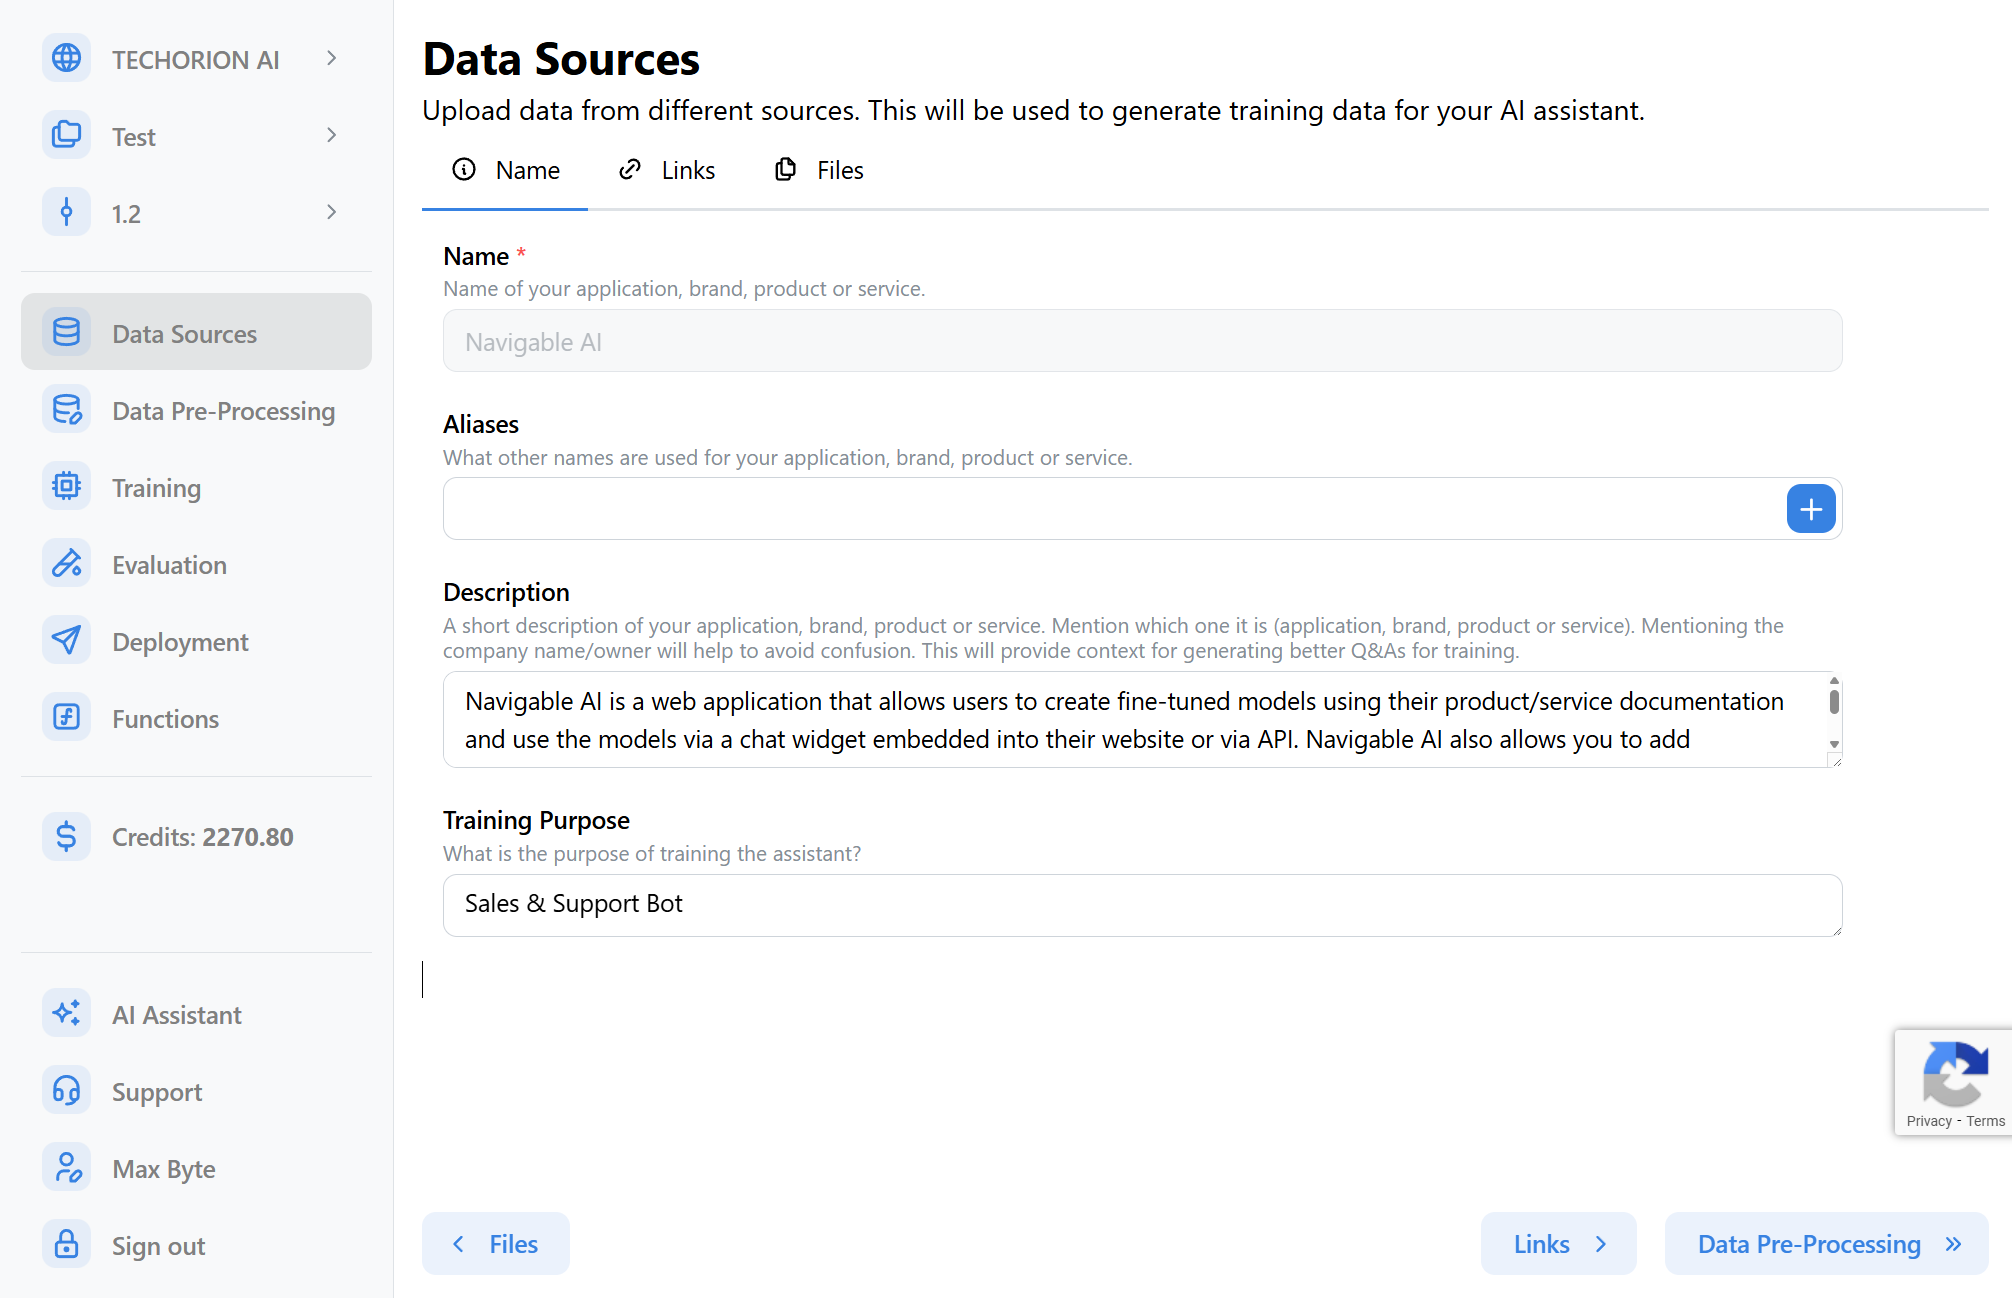Switch to the Links tab

(x=666, y=171)
